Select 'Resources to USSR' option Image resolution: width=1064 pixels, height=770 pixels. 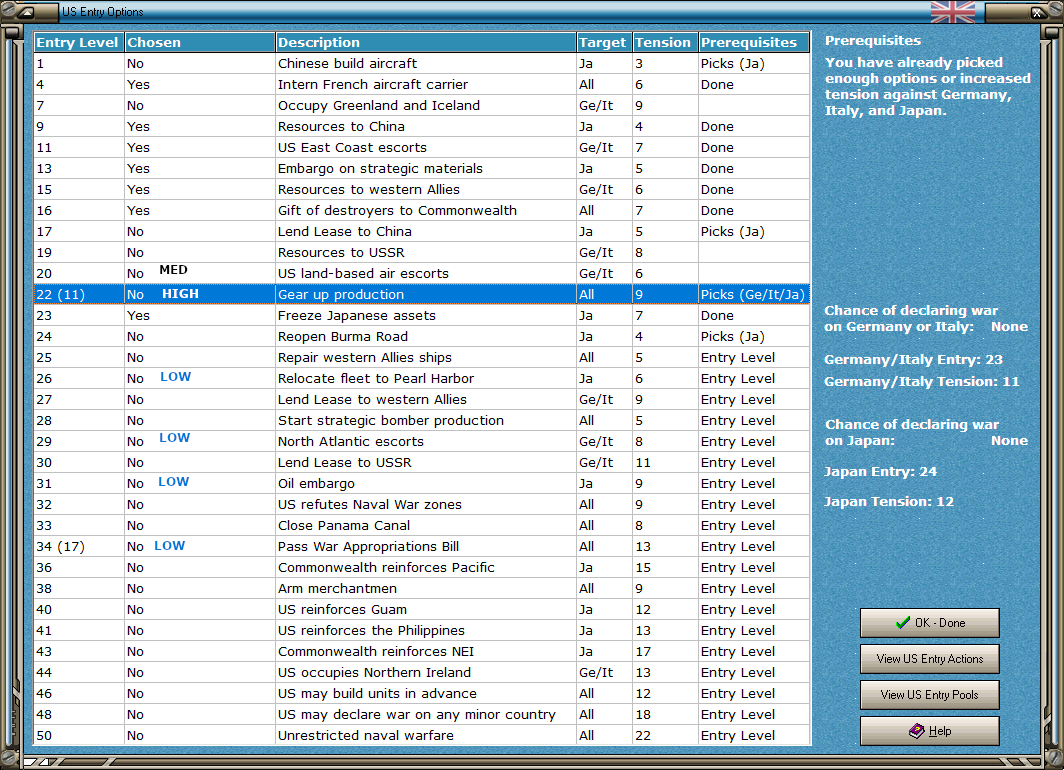[422, 252]
